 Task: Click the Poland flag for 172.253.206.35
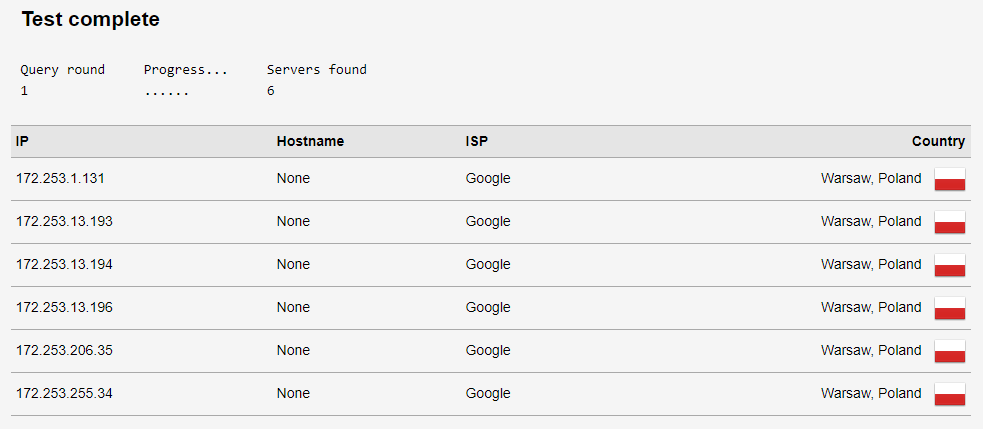click(950, 351)
